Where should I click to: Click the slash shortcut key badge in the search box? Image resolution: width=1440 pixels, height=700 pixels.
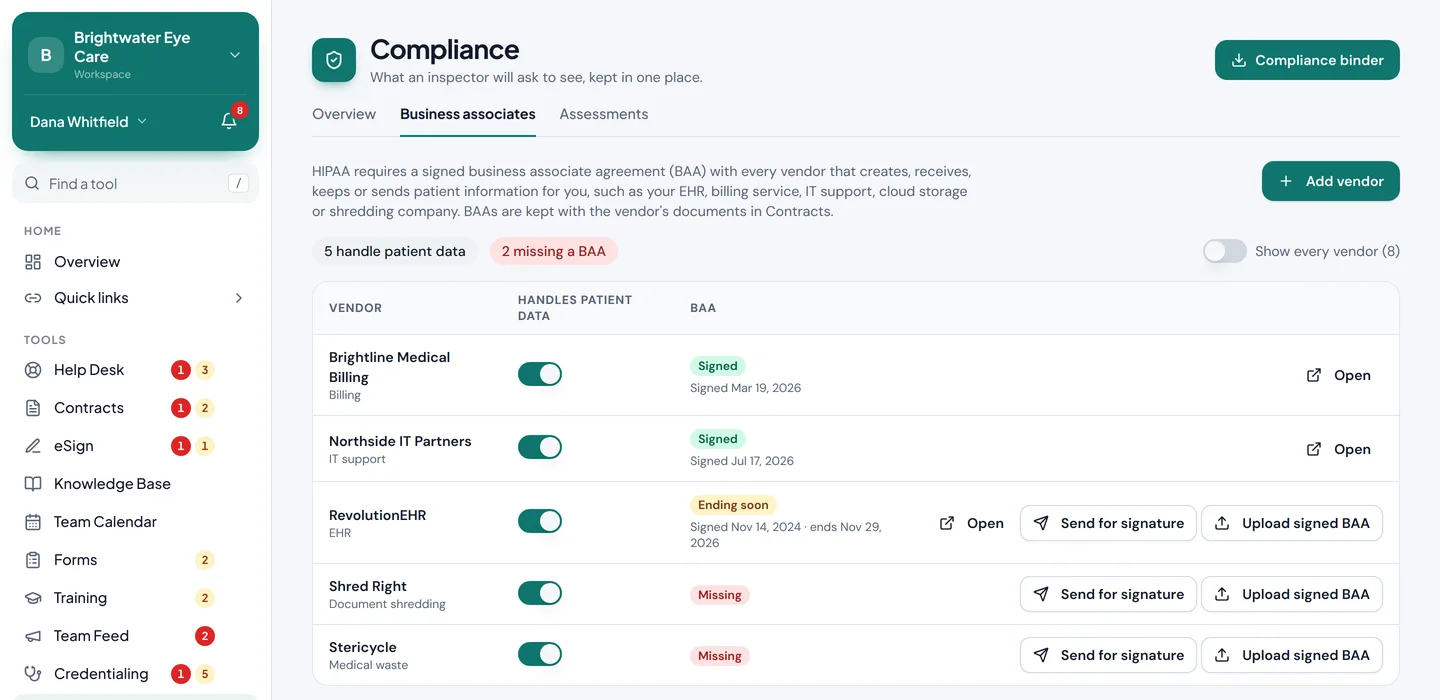click(x=238, y=183)
